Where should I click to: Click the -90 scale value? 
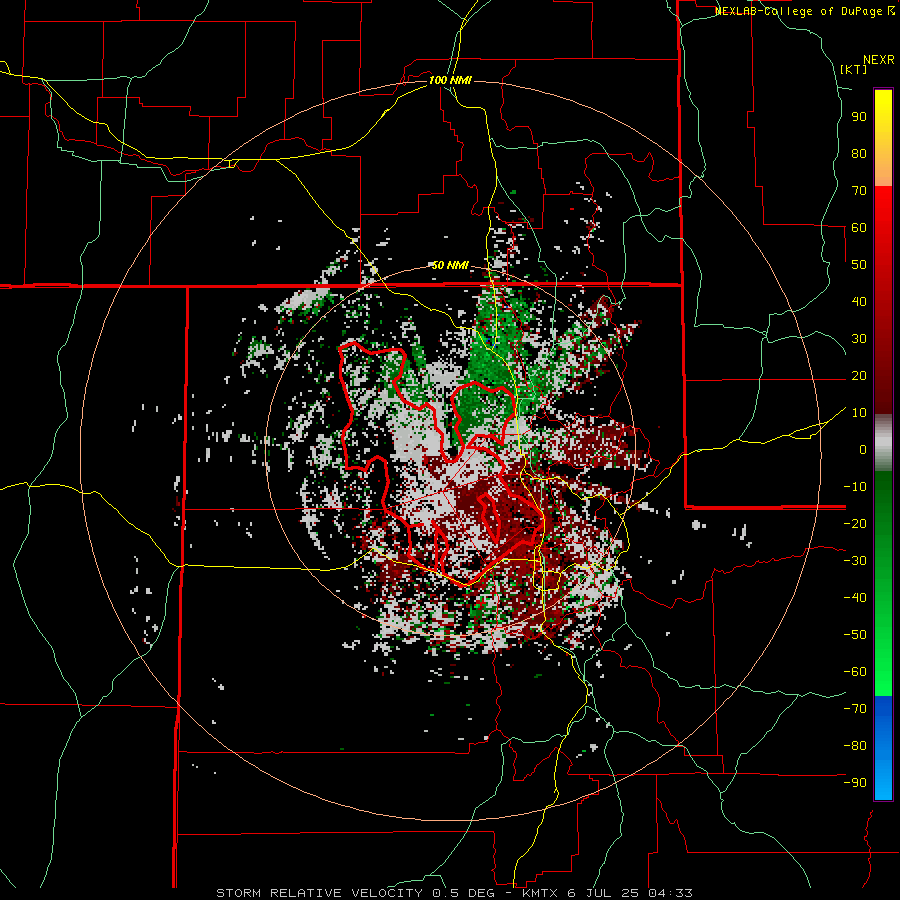pos(855,783)
